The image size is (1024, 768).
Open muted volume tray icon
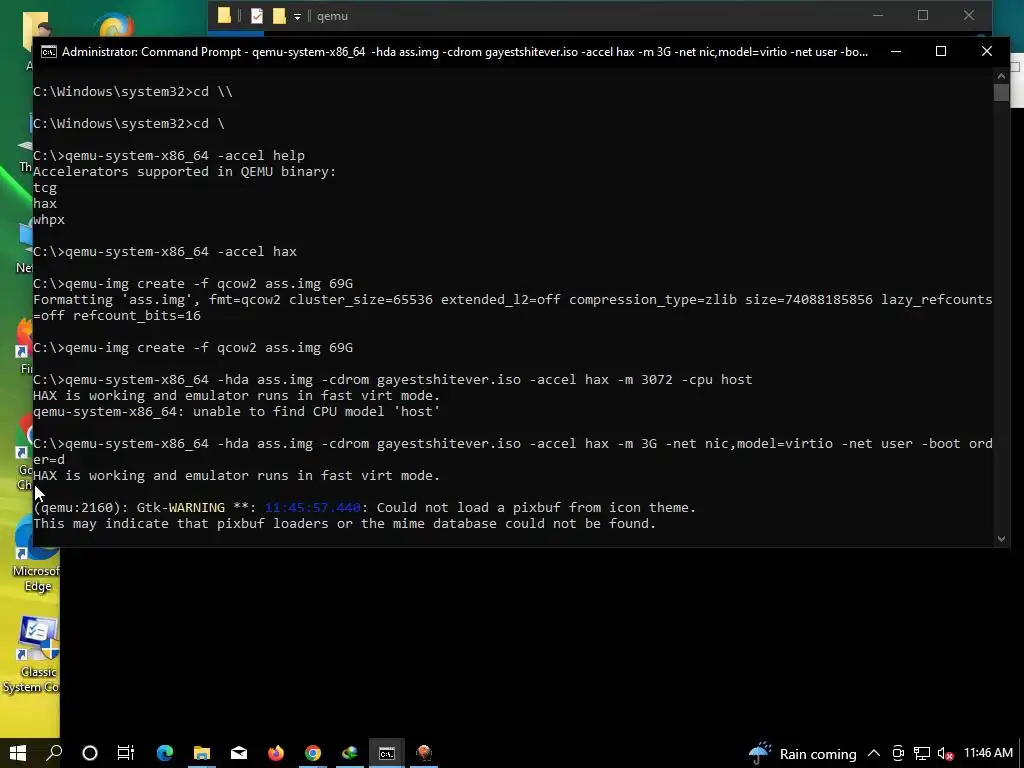[x=945, y=754]
